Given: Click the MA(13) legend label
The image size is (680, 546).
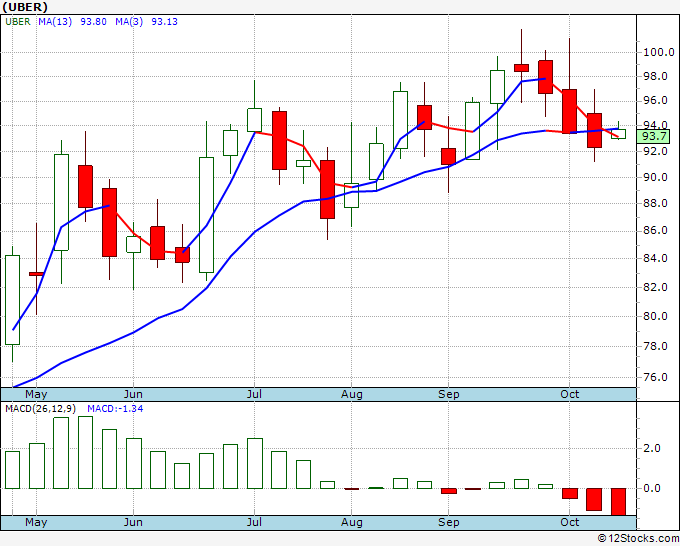Looking at the screenshot, I should (55, 22).
